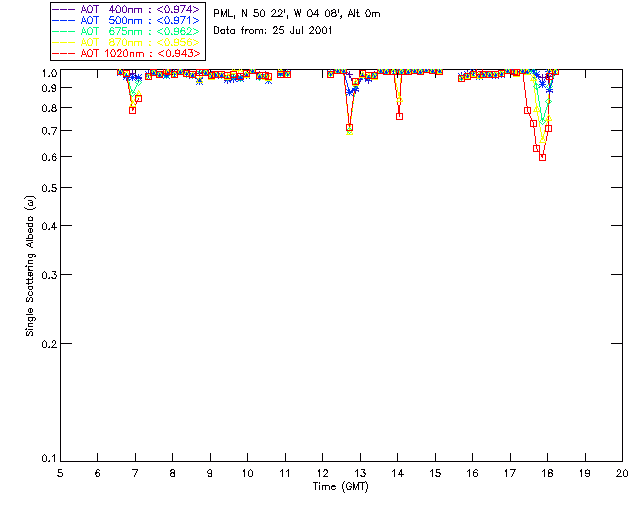Click y-axis tick label 0.7
Image resolution: width=640 pixels, height=512 pixels.
click(49, 131)
